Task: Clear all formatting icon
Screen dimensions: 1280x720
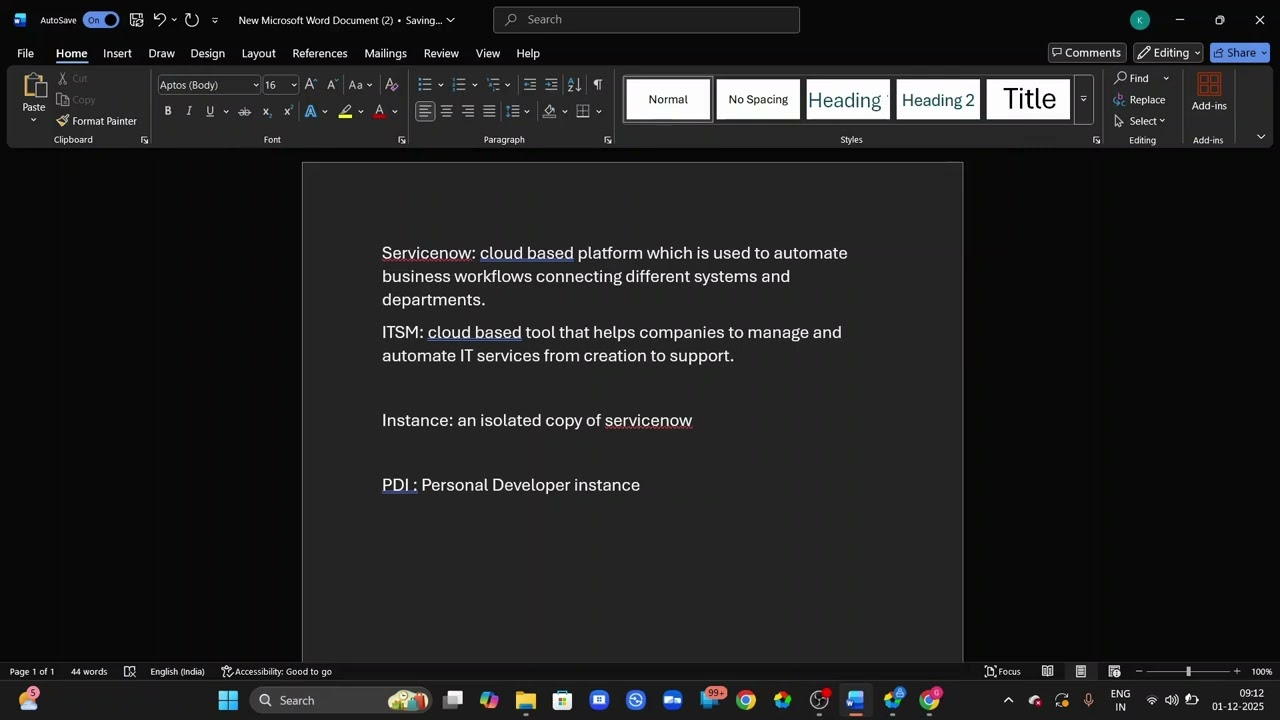Action: (392, 85)
